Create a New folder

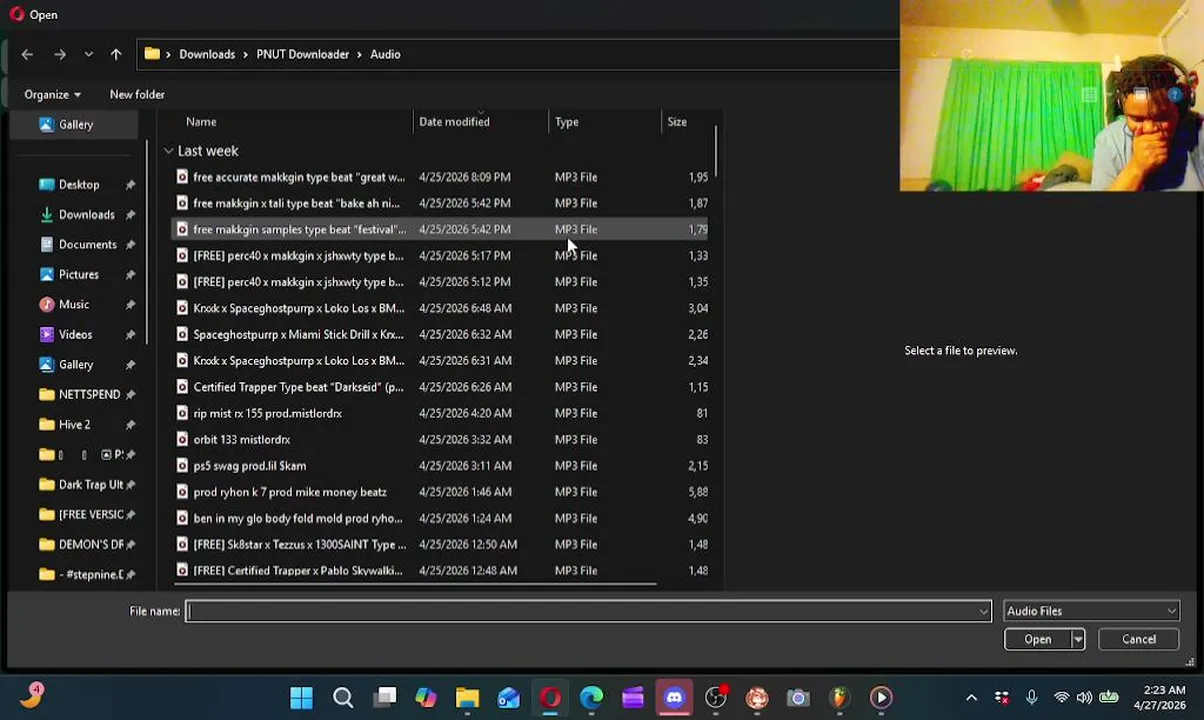137,94
